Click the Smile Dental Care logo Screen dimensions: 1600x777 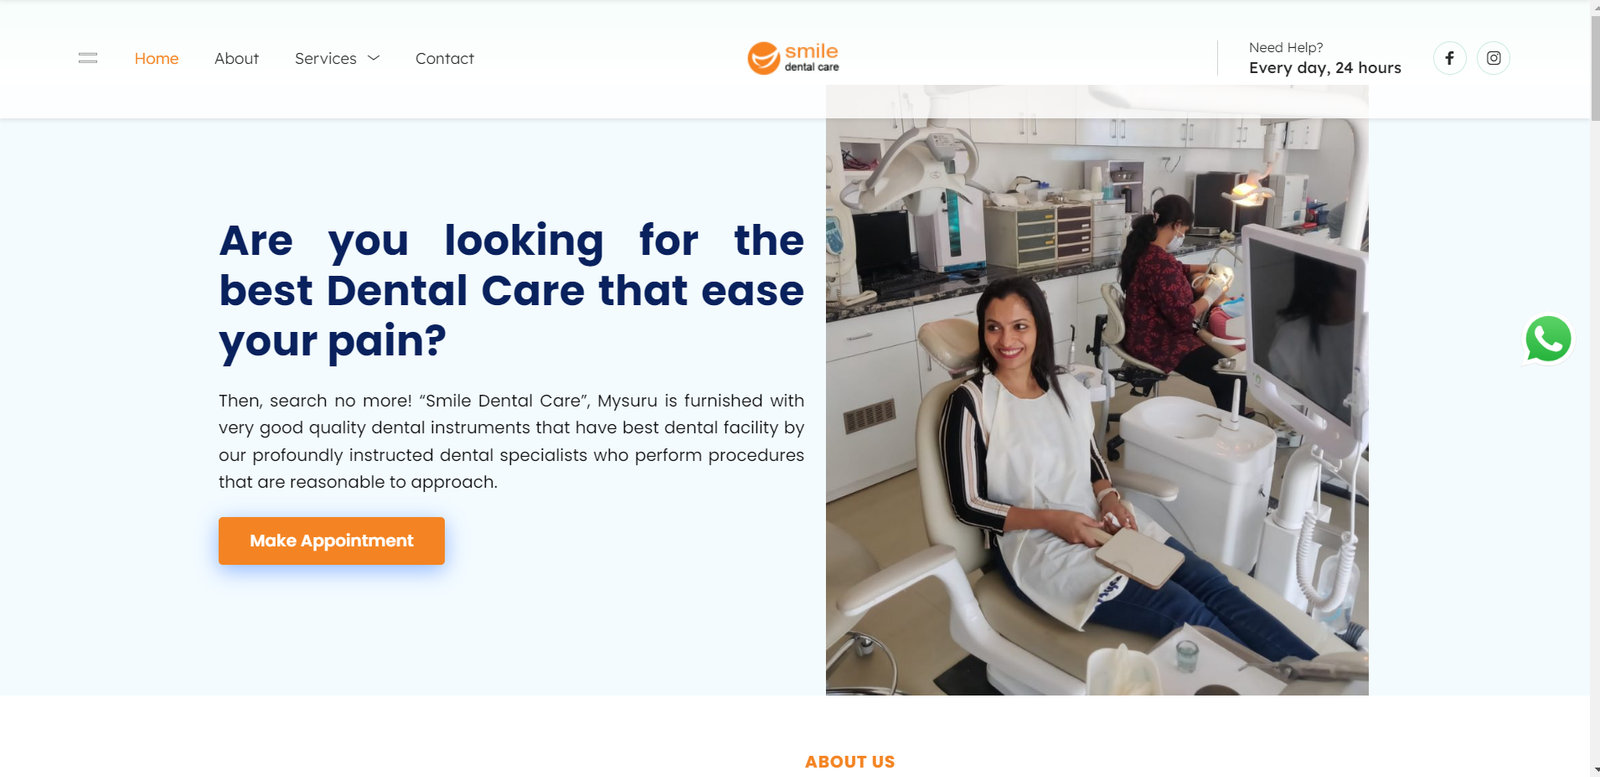pyautogui.click(x=793, y=58)
